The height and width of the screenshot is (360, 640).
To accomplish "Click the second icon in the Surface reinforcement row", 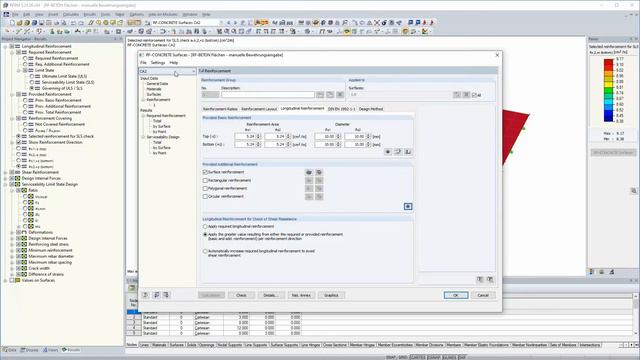I will tap(319, 172).
